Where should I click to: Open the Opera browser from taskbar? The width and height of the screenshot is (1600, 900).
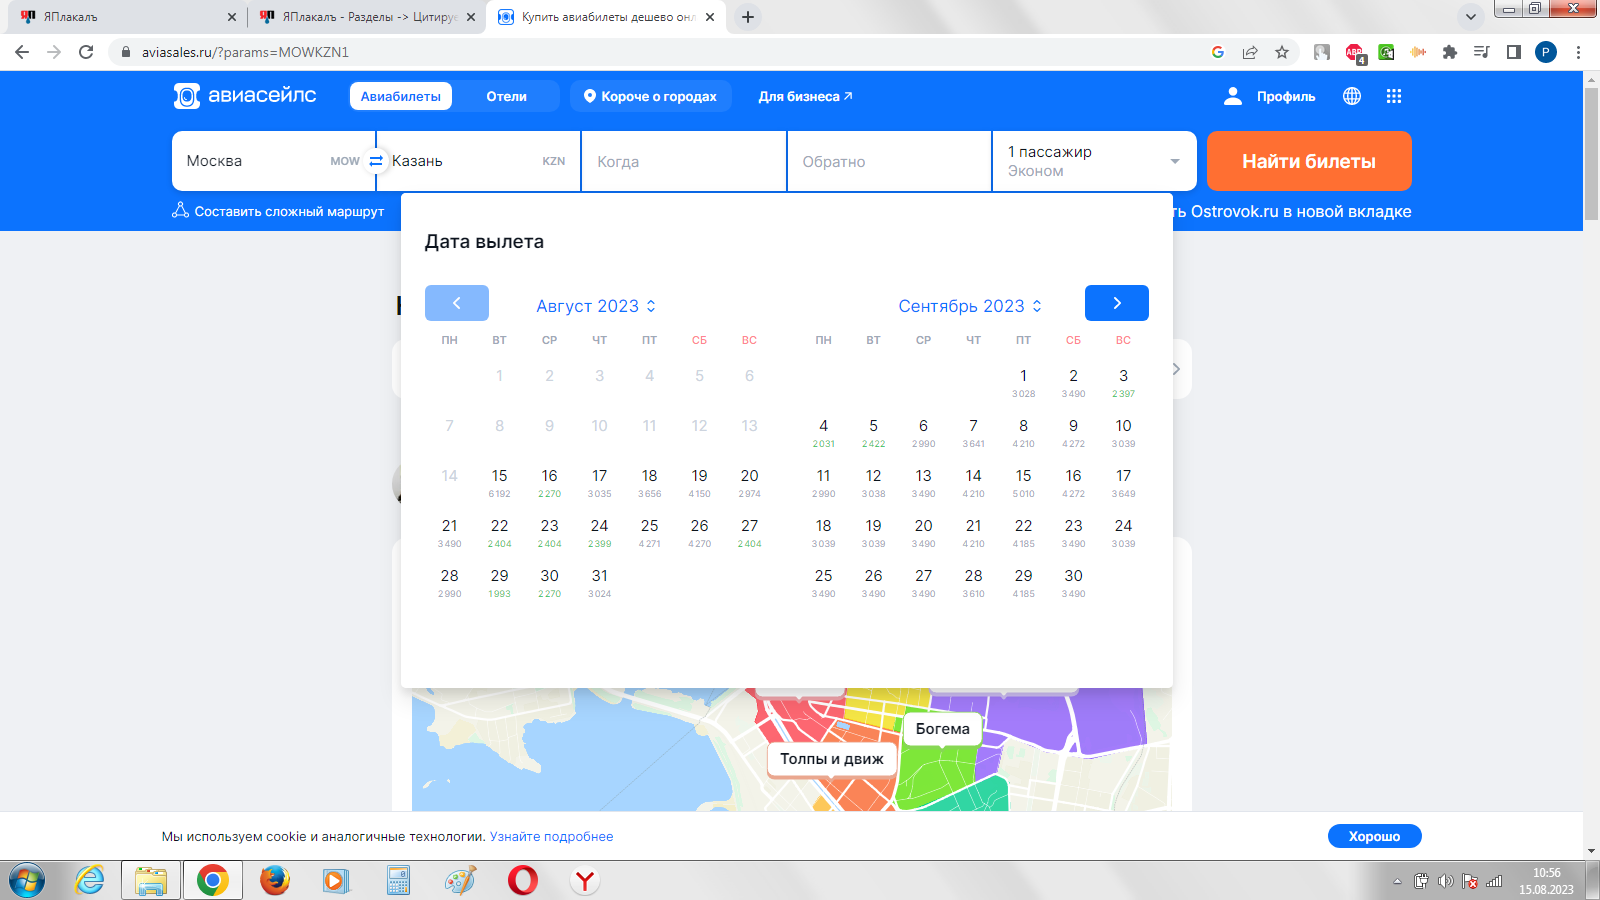522,880
